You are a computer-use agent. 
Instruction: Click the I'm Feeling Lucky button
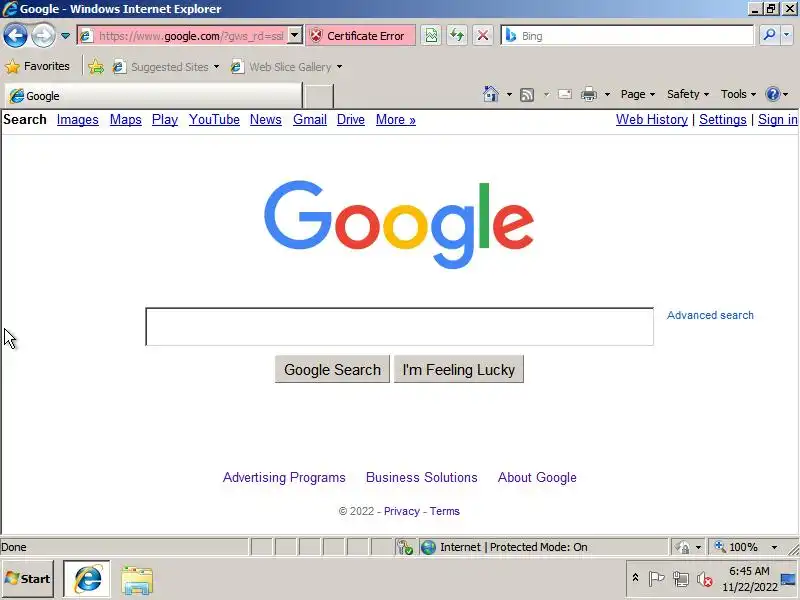(459, 369)
